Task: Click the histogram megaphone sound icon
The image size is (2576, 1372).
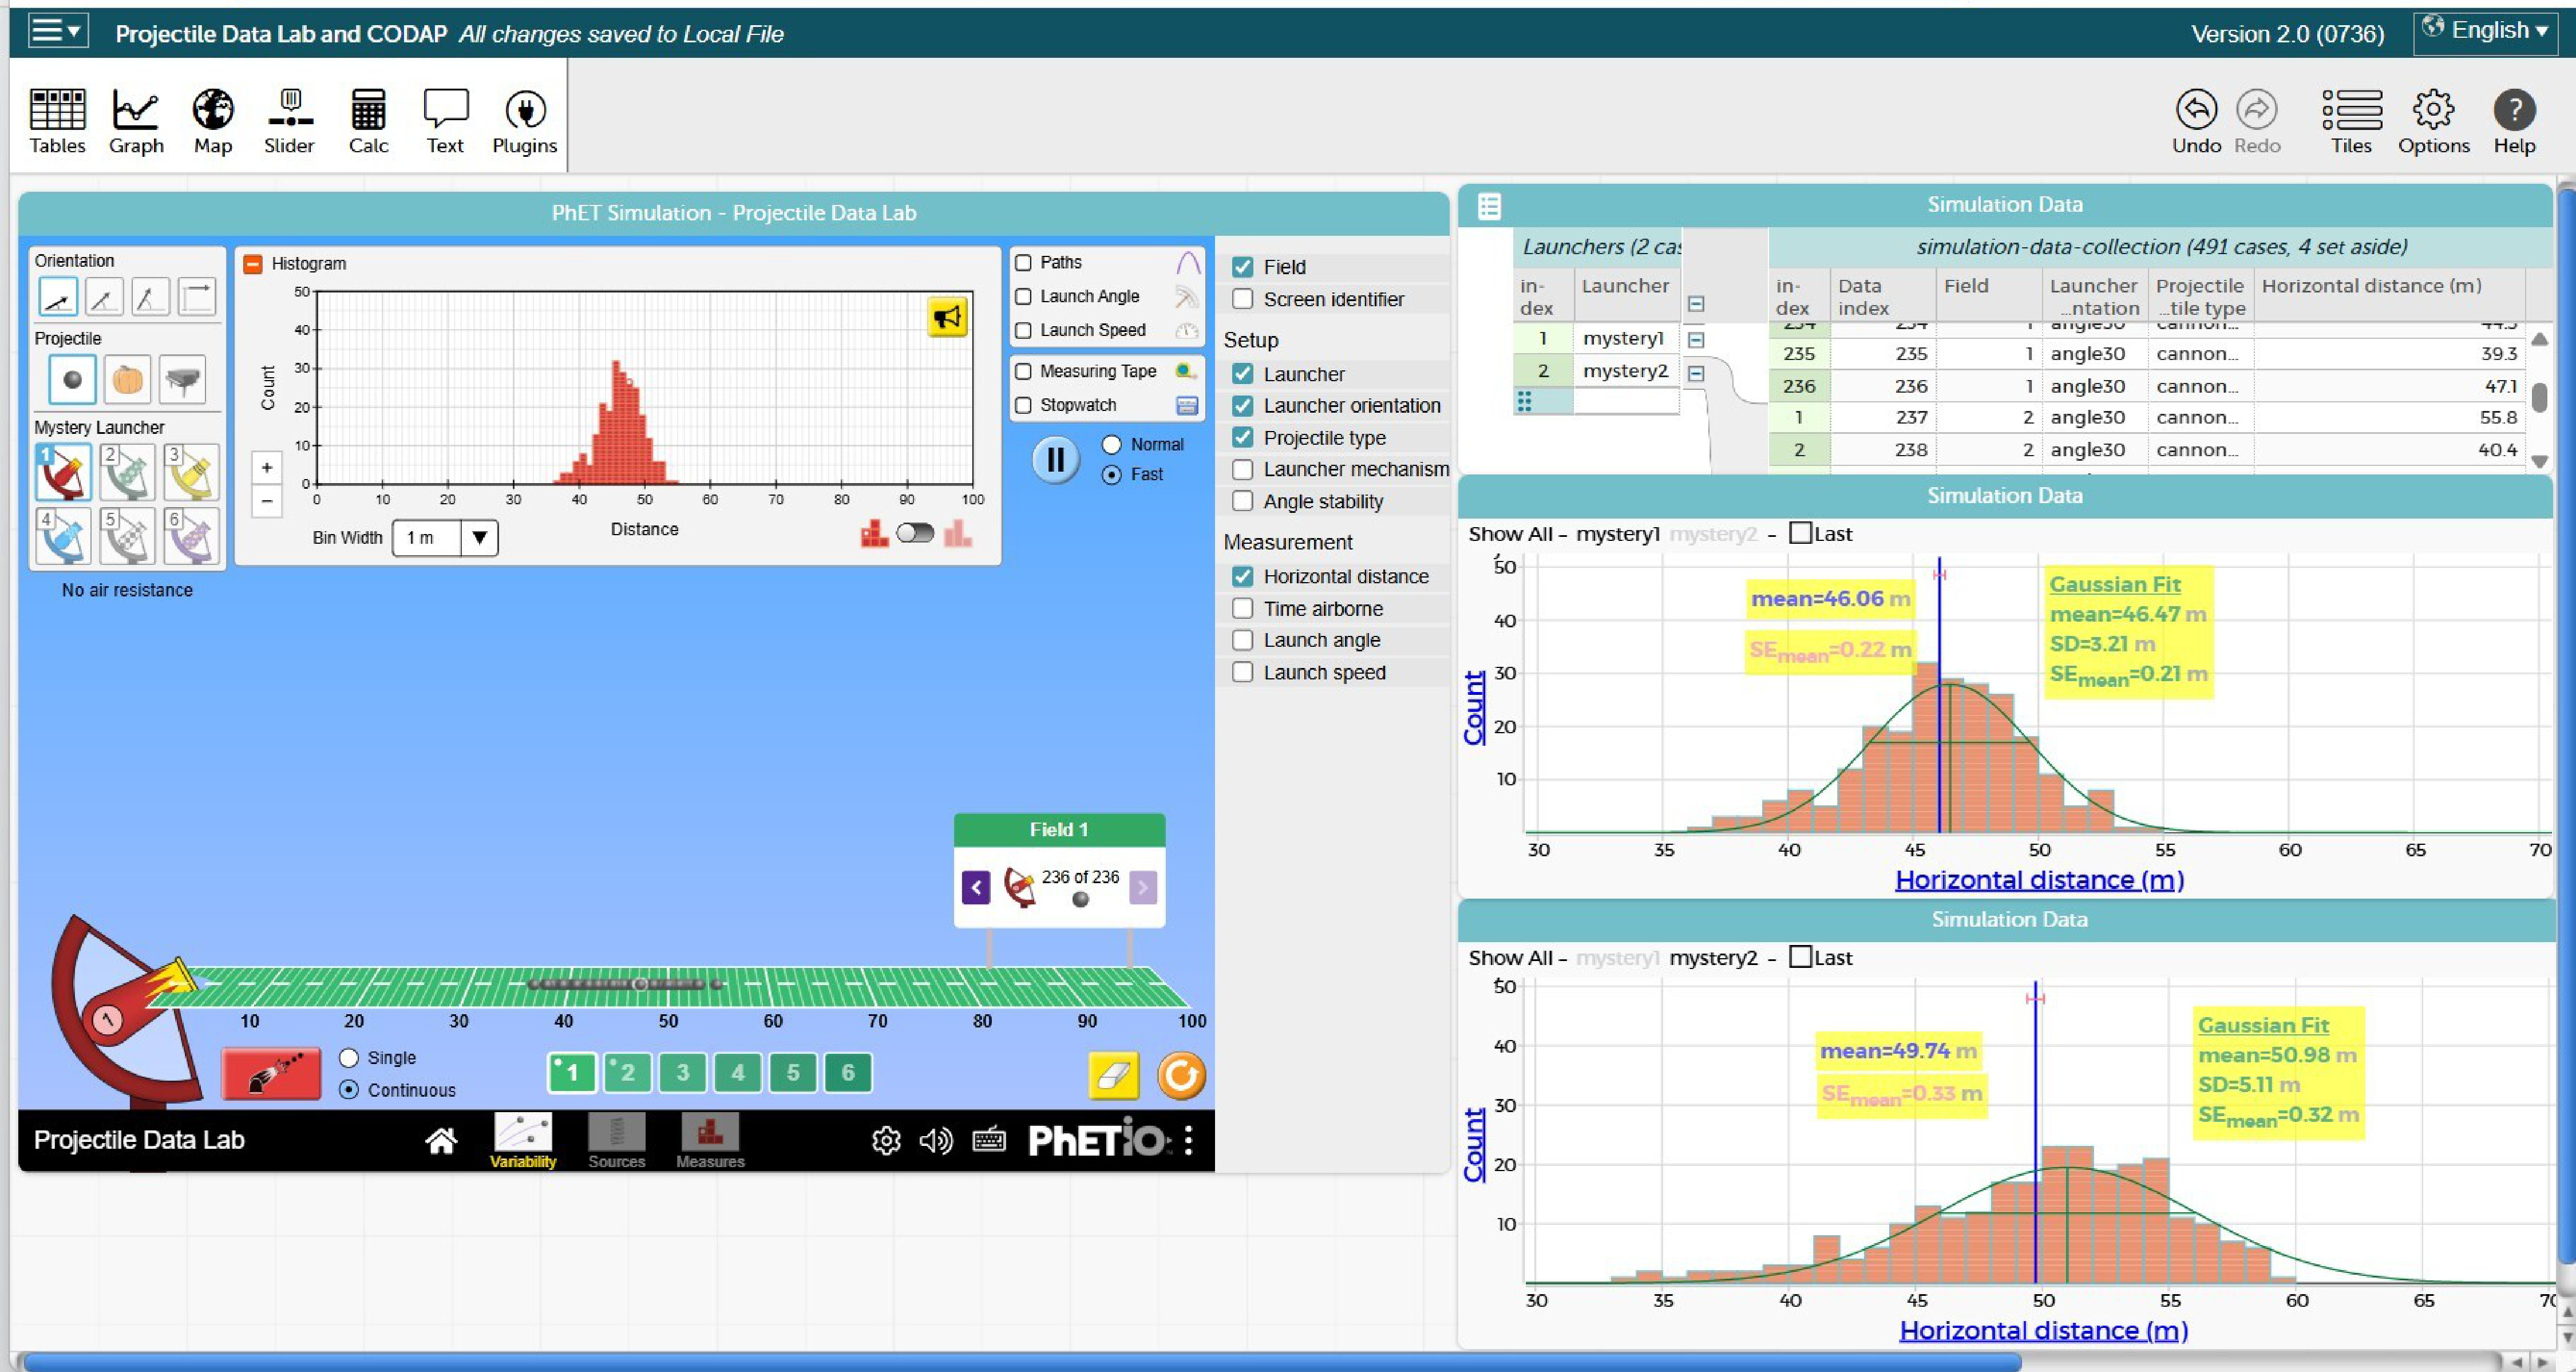Action: click(947, 318)
